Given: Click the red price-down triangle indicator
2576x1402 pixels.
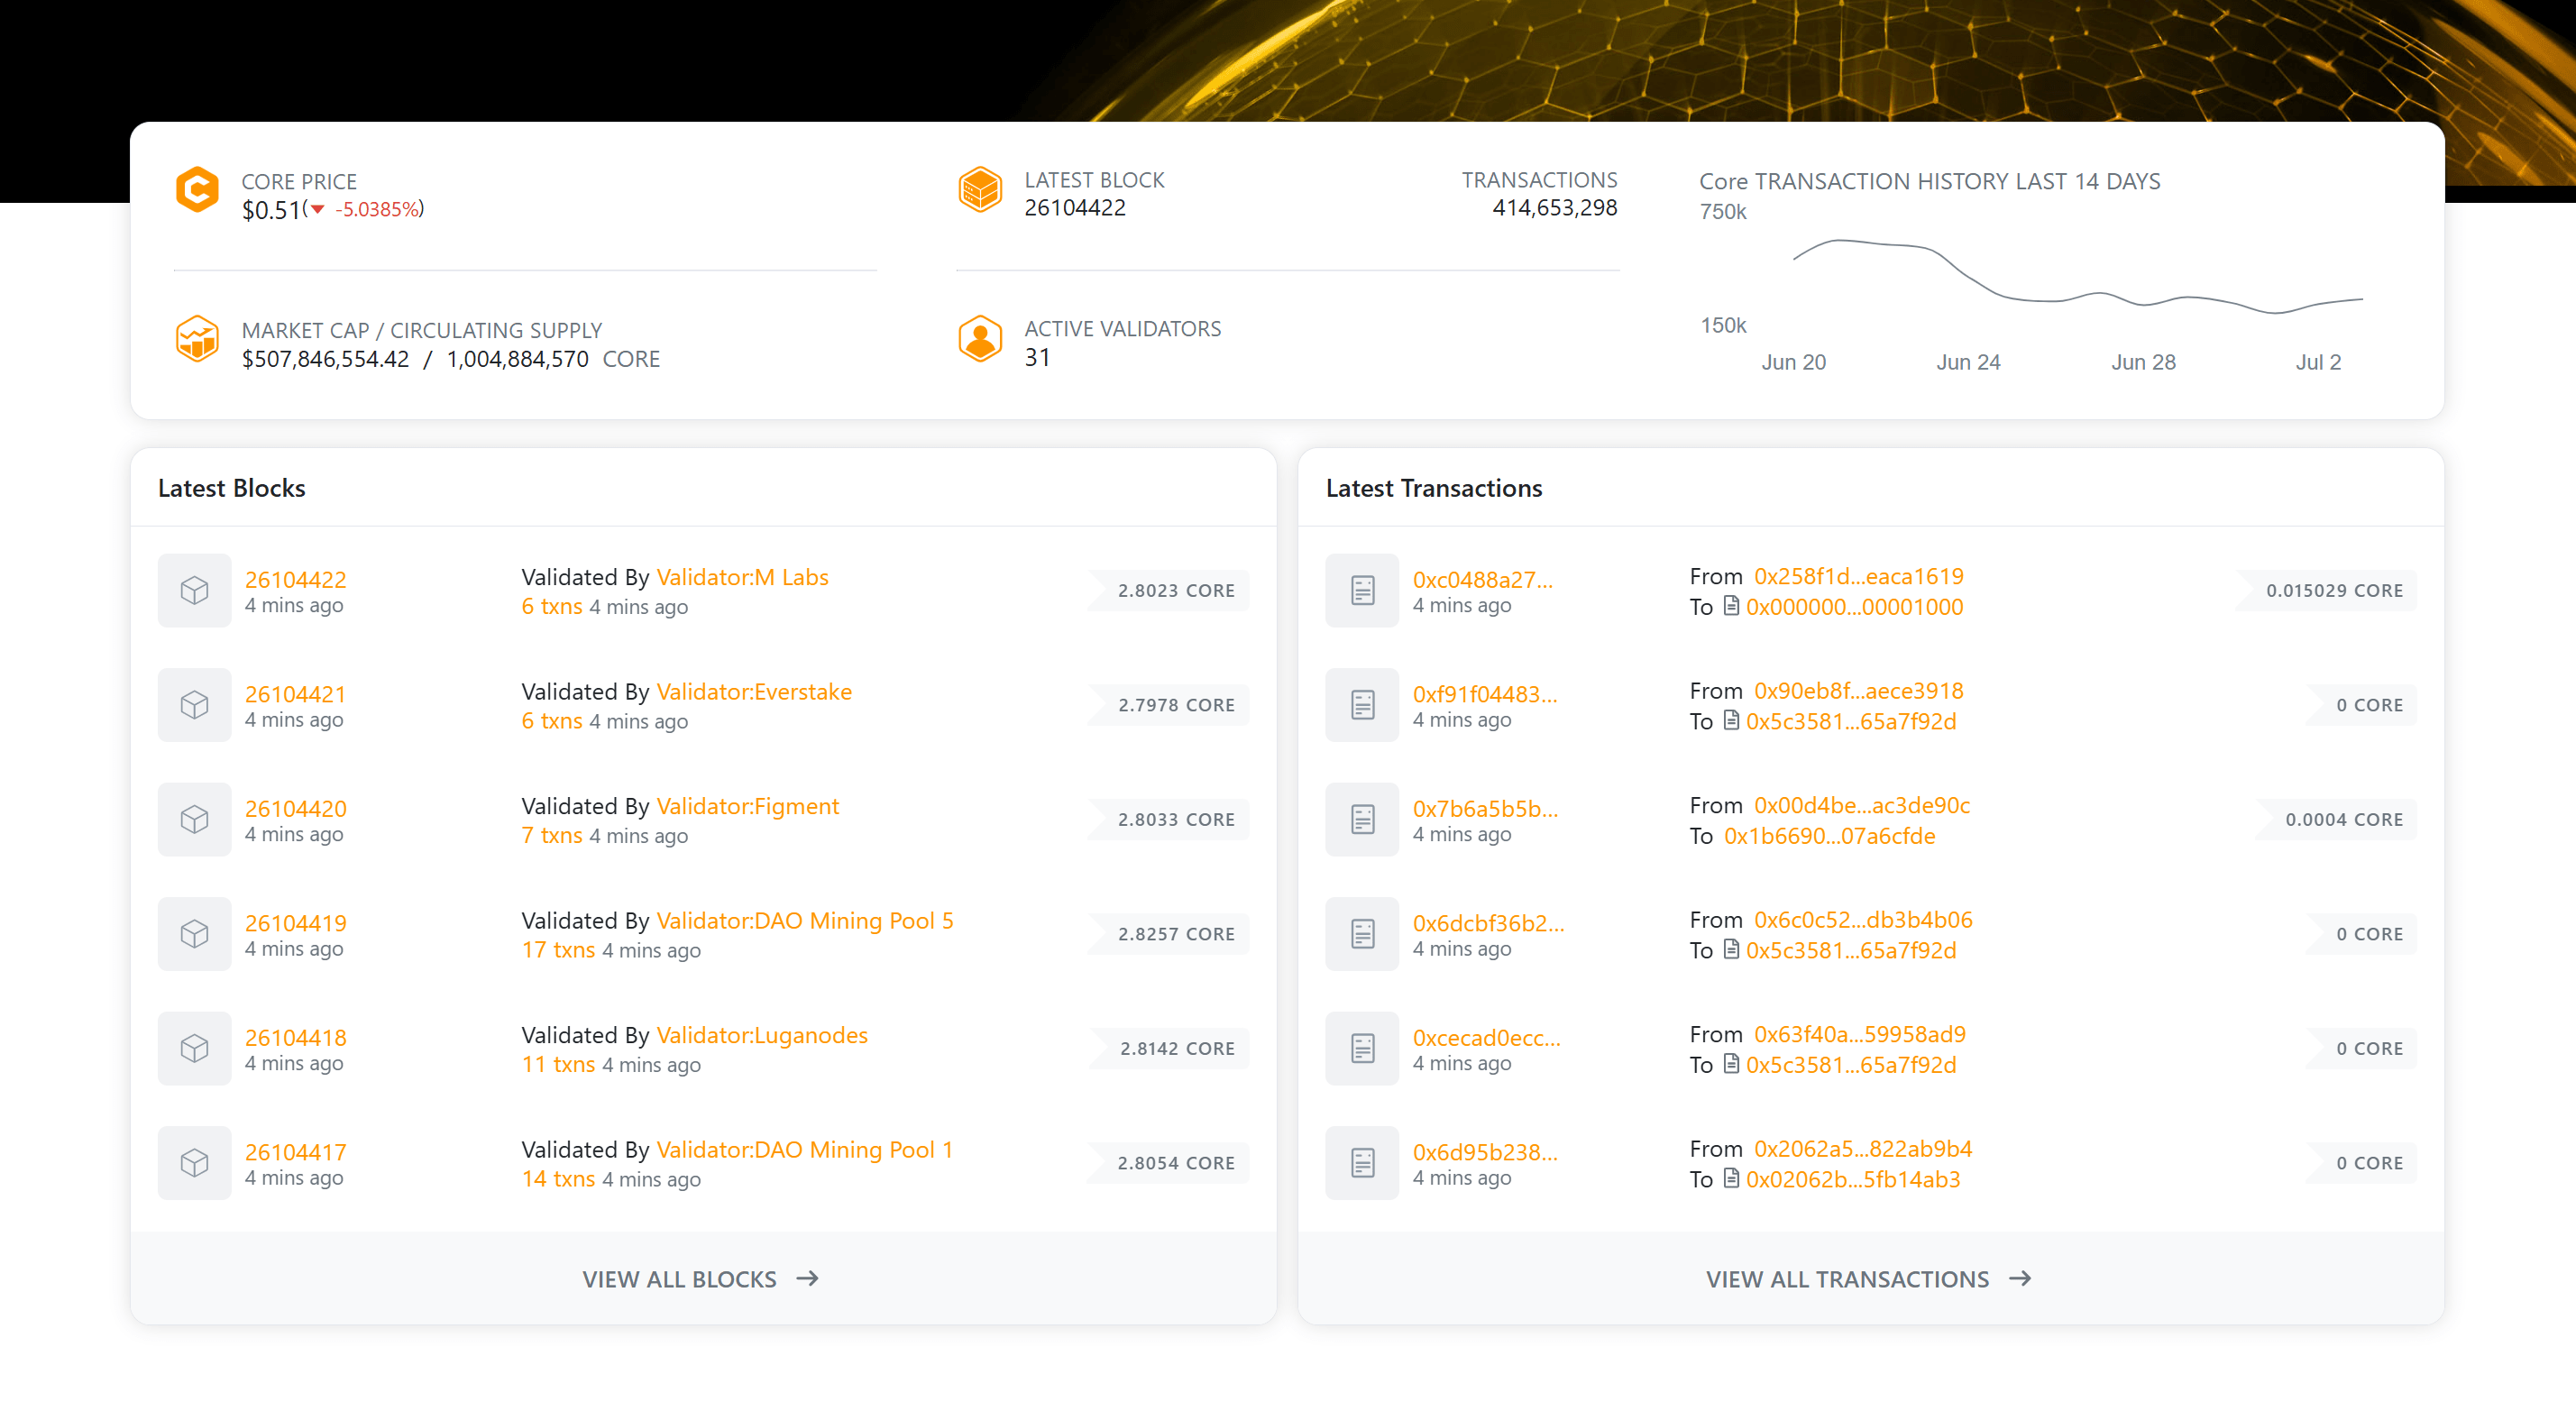Looking at the screenshot, I should [x=318, y=209].
